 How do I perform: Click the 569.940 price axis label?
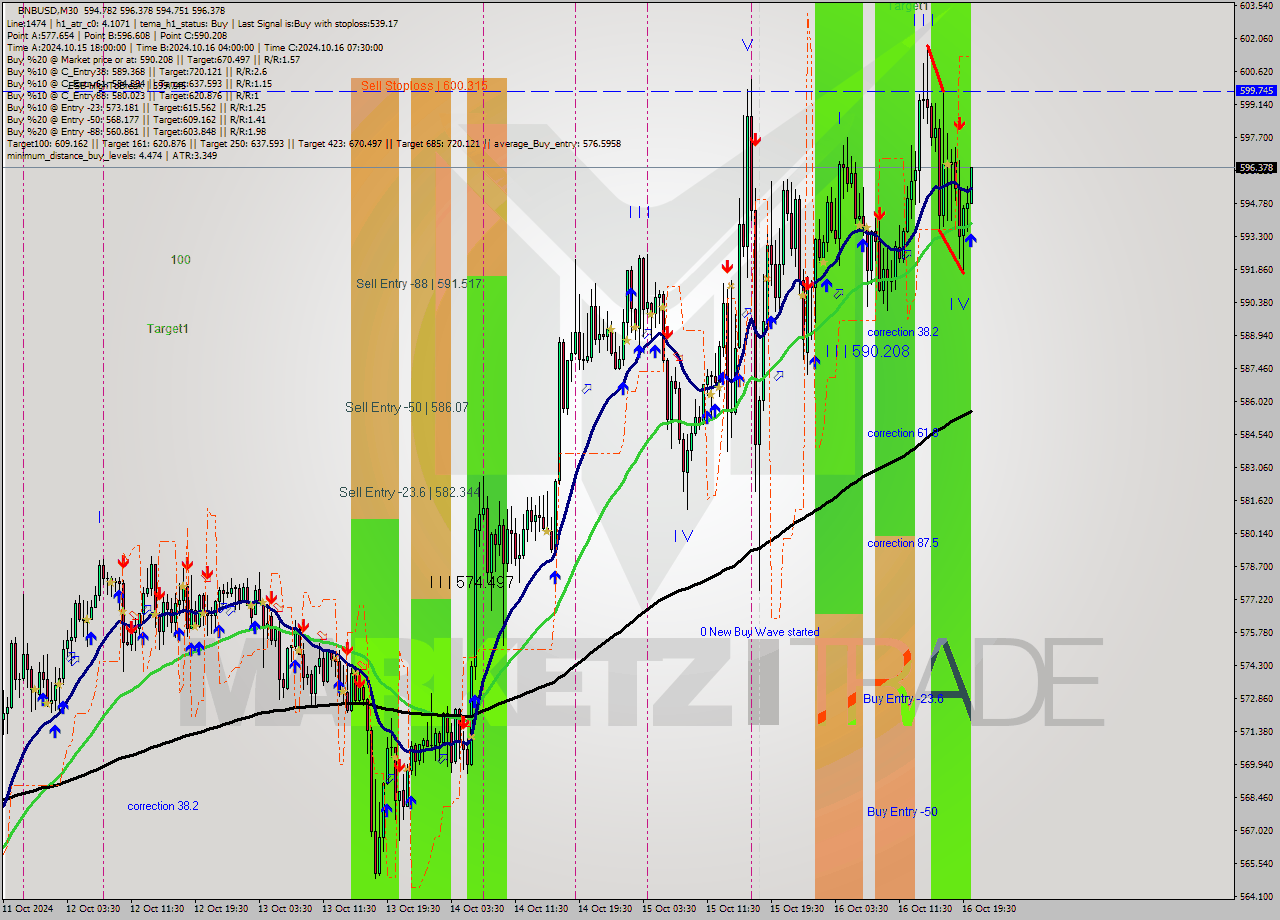tap(1255, 764)
